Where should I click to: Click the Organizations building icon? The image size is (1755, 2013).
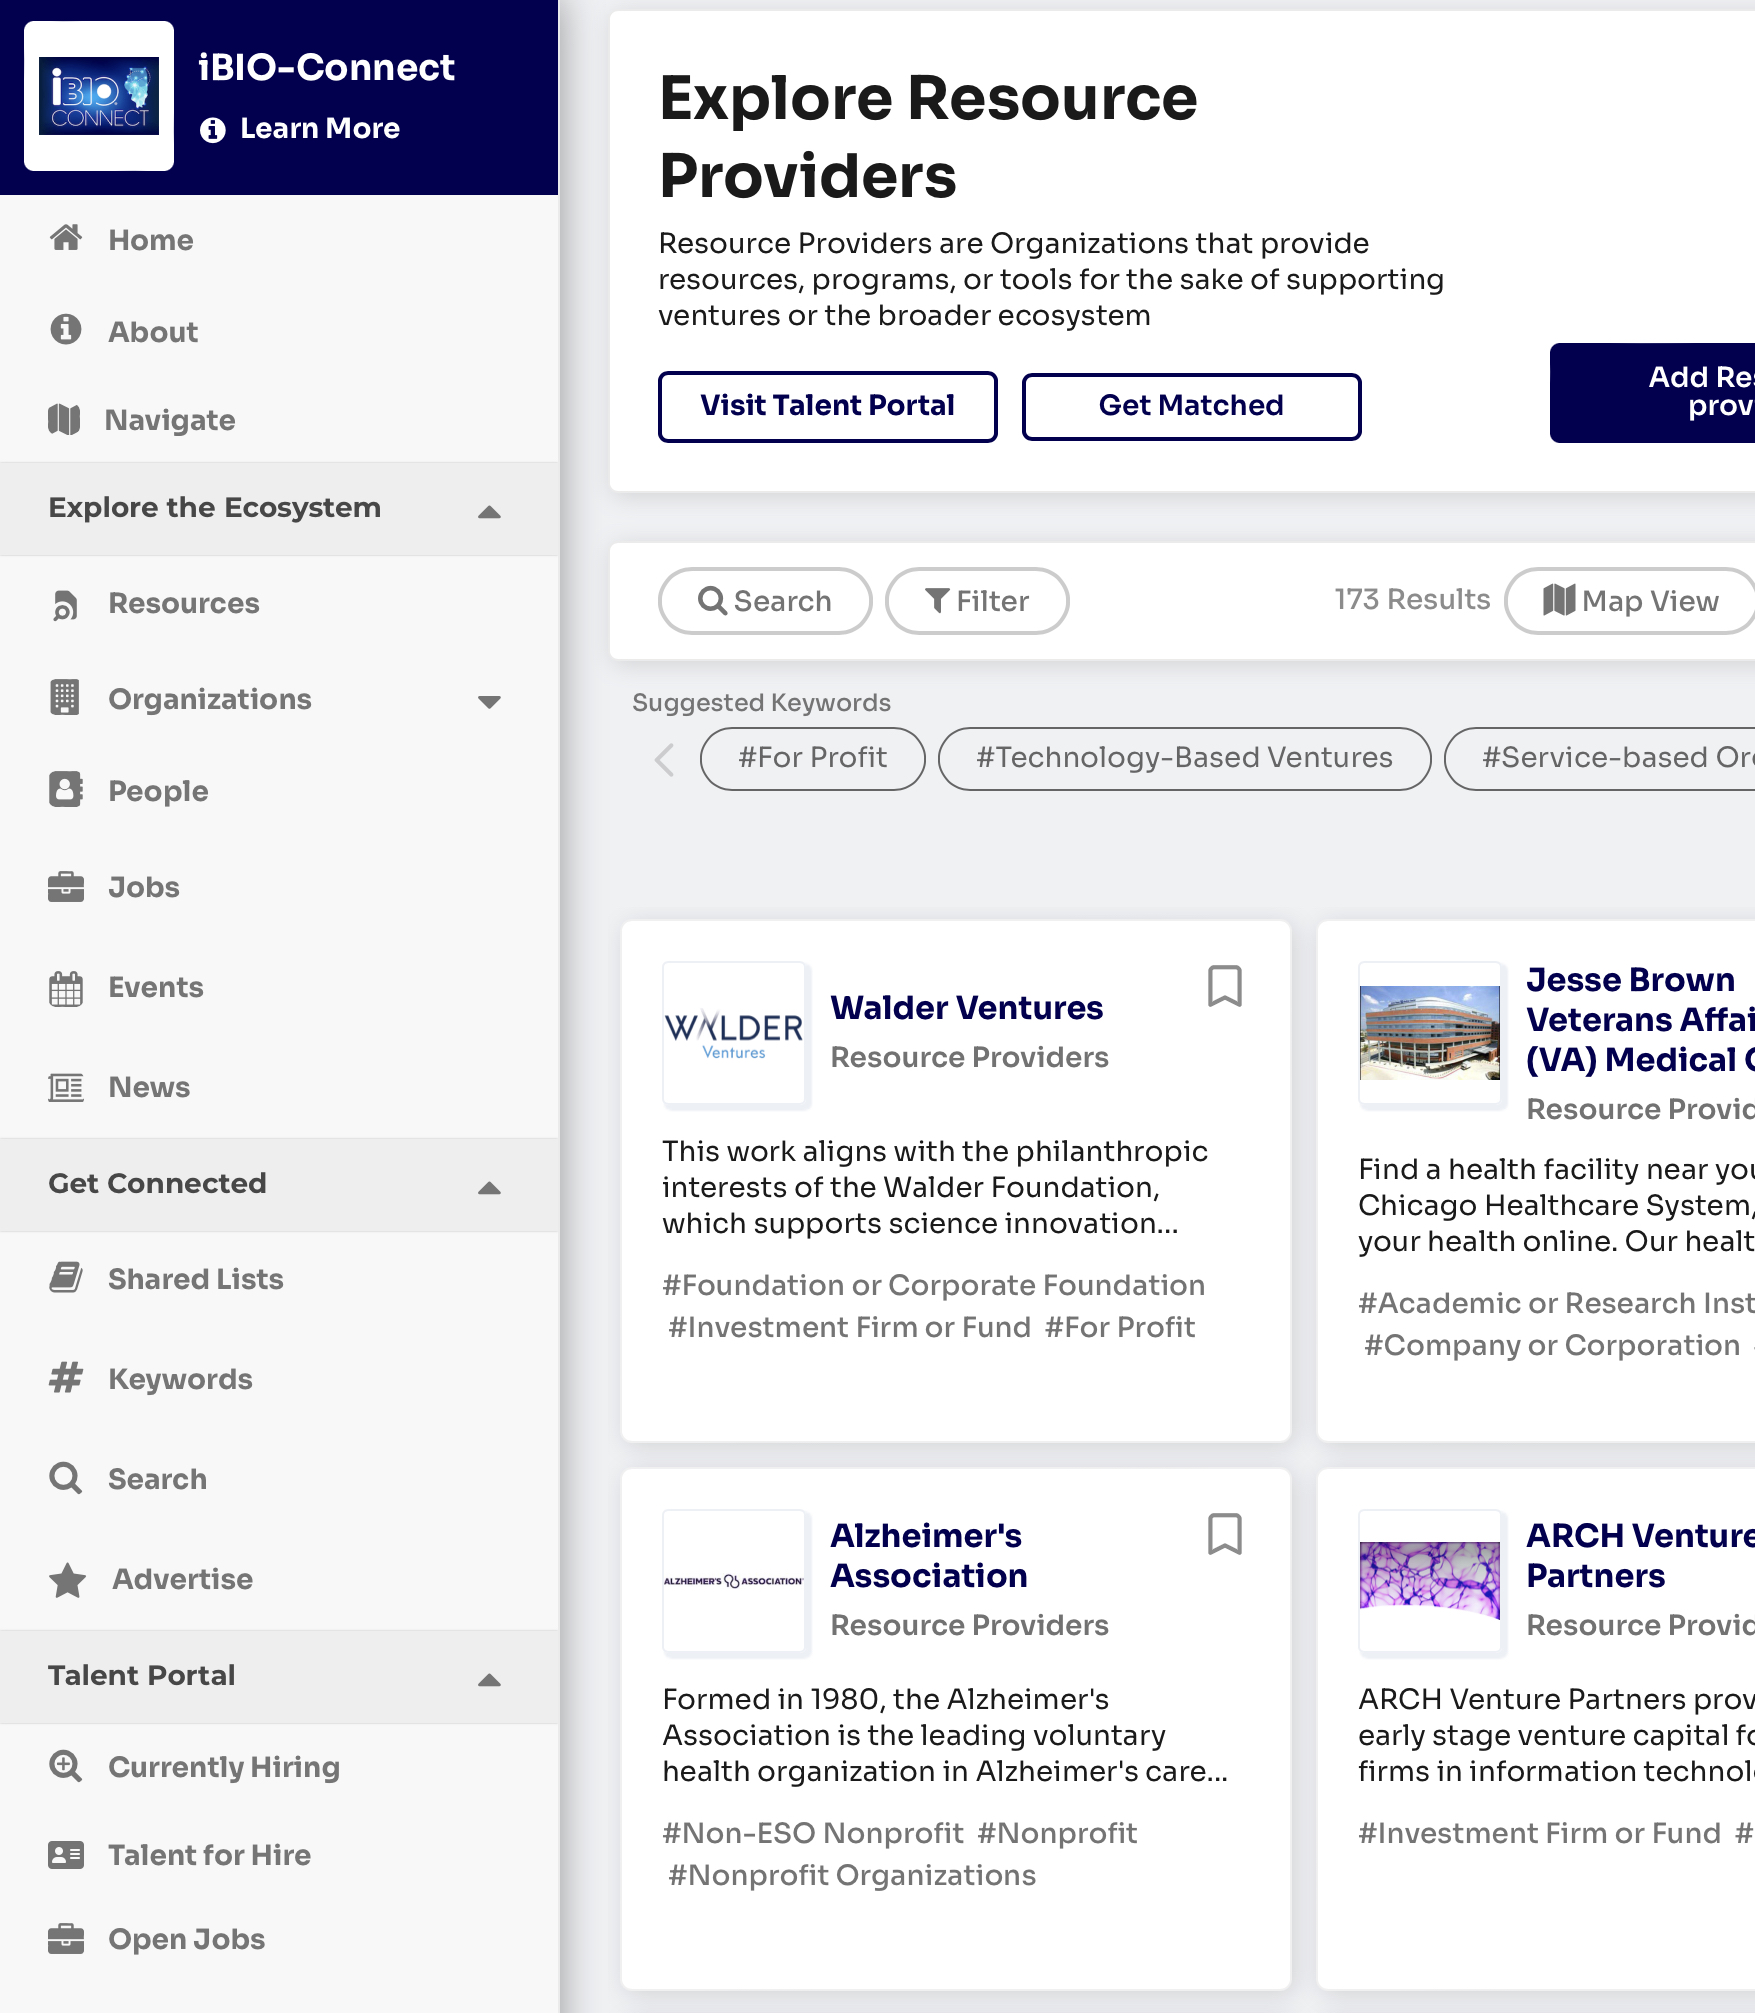66,698
